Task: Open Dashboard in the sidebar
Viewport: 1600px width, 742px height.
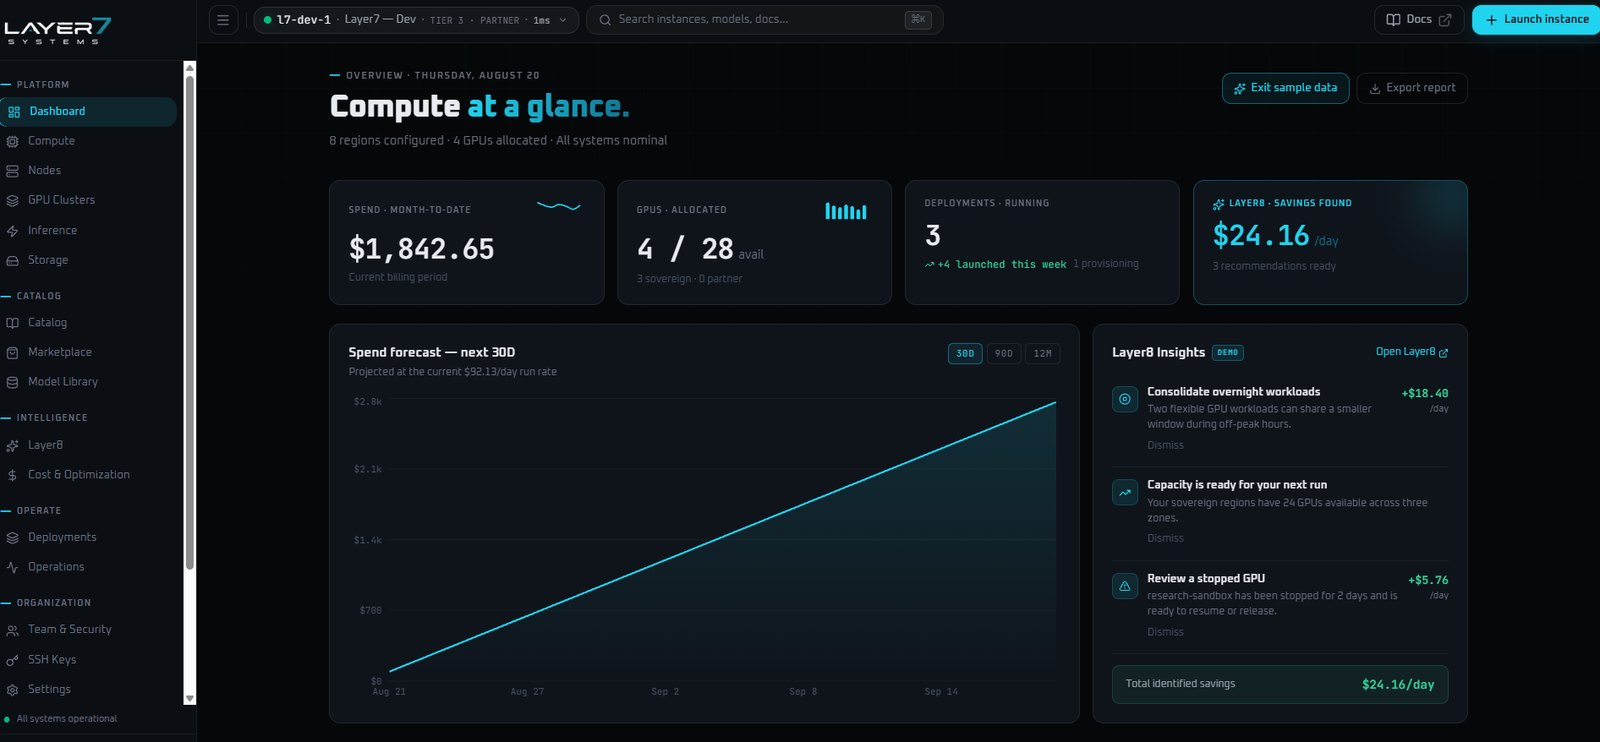Action: (x=88, y=112)
